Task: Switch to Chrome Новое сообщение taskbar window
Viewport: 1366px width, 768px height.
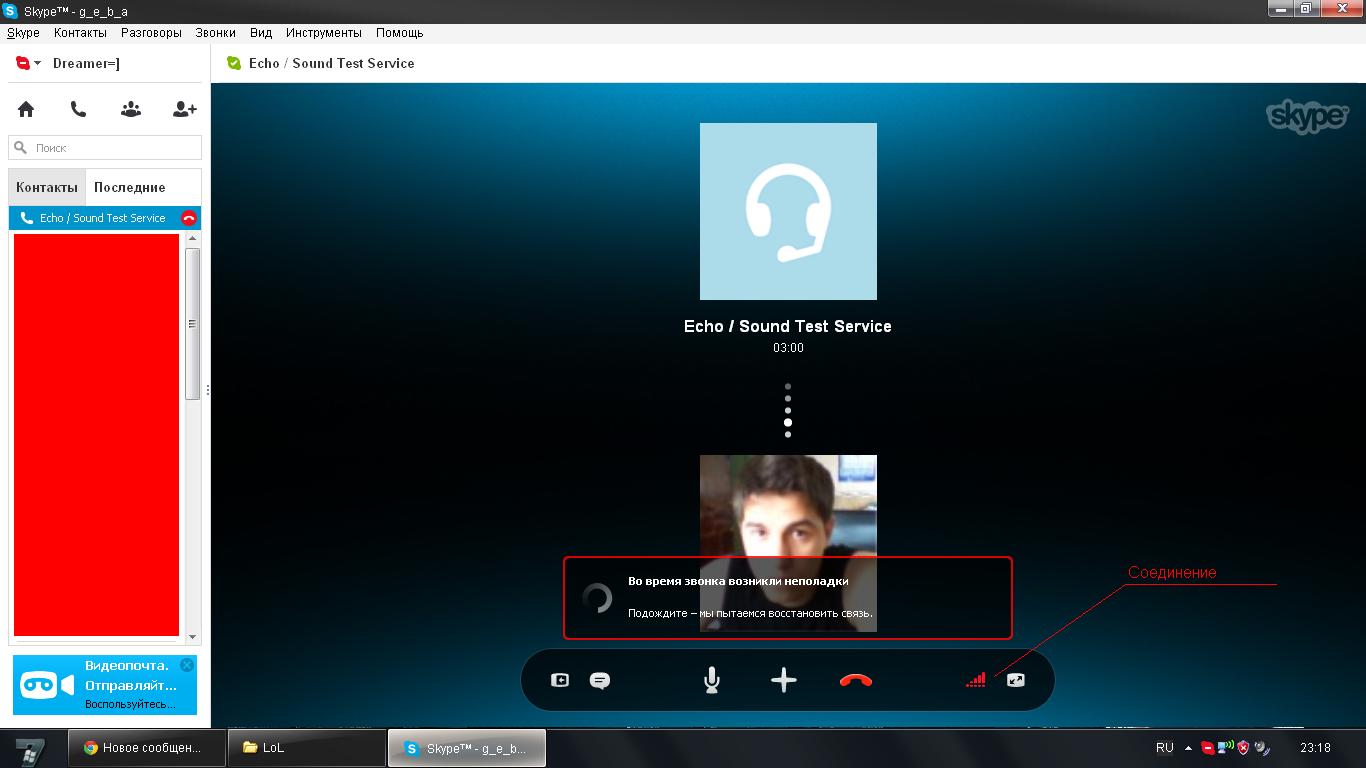Action: coord(147,747)
